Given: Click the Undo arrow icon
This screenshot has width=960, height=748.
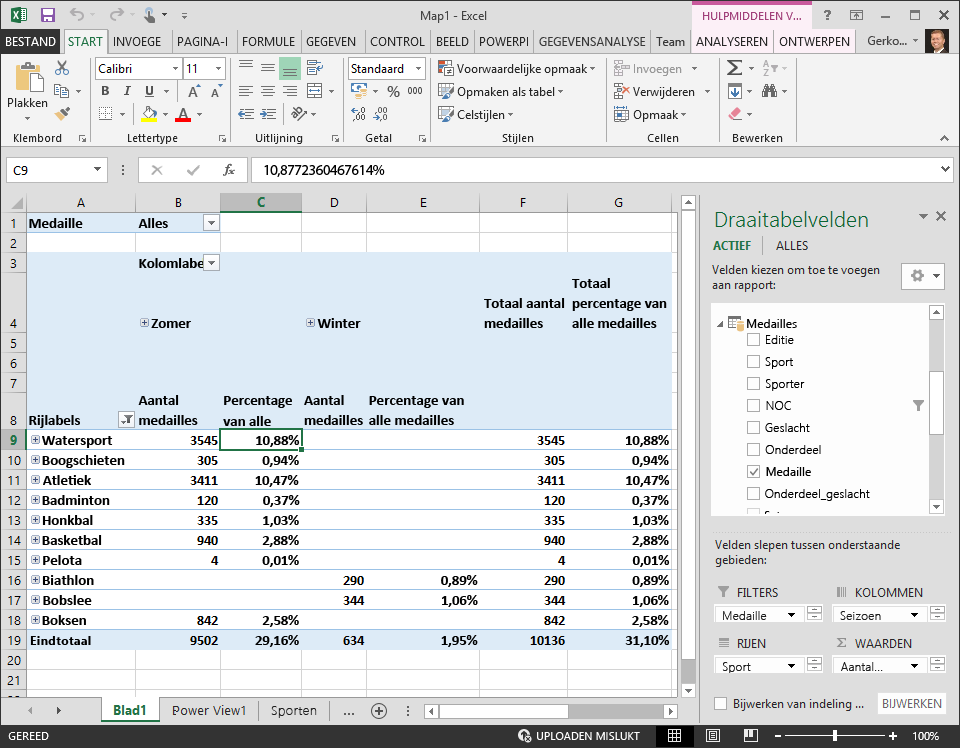Looking at the screenshot, I should (x=77, y=15).
